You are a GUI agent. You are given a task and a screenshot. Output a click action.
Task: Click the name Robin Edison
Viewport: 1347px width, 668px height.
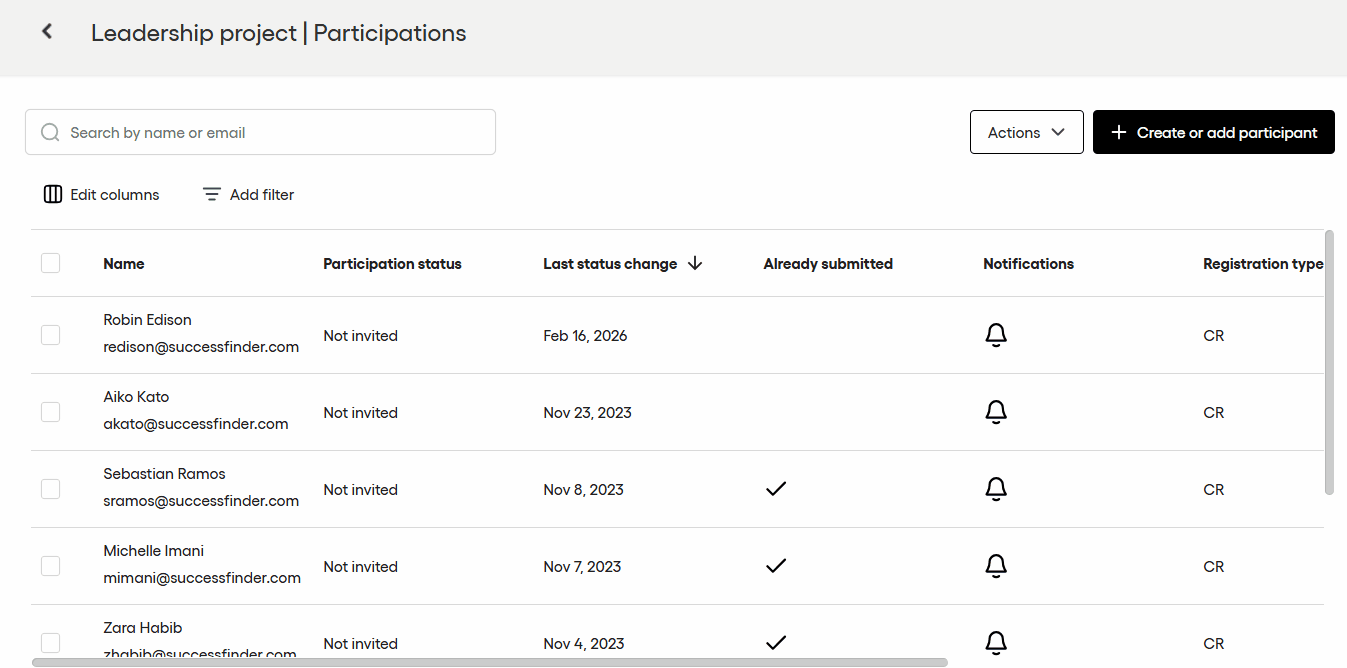tap(147, 320)
